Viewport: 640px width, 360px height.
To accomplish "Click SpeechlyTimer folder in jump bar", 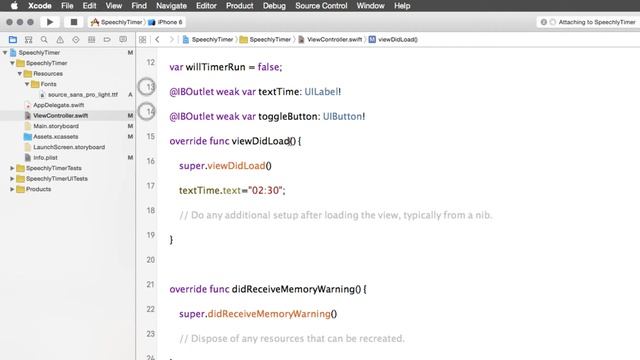I will coord(265,40).
